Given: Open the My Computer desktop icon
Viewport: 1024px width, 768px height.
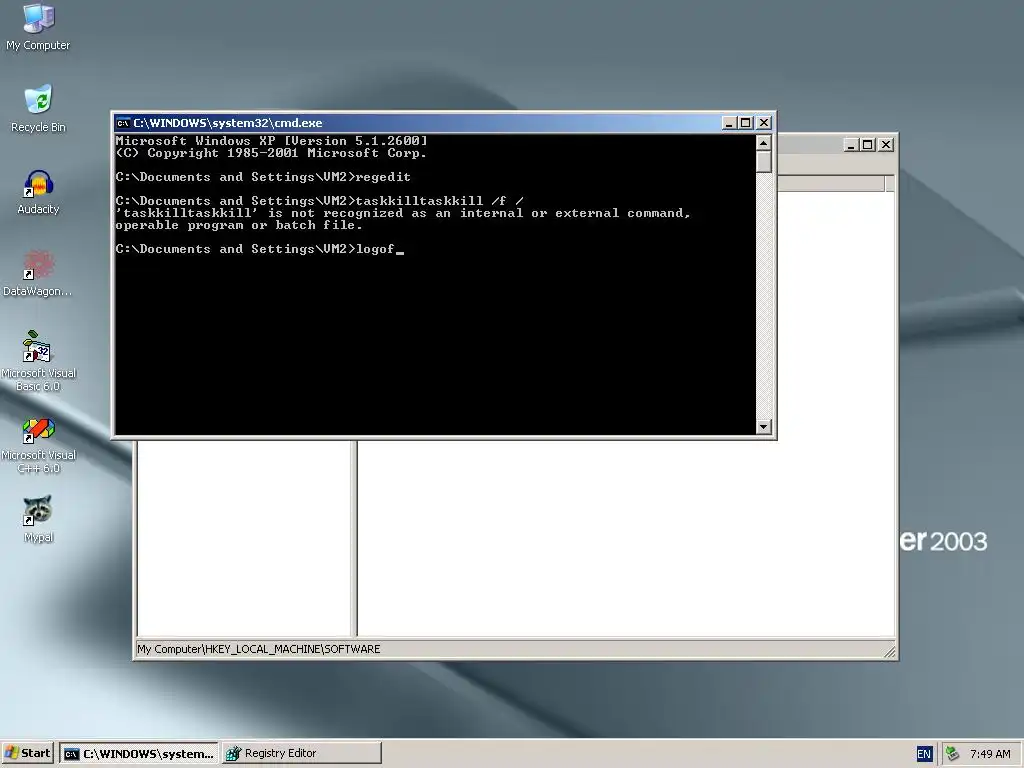Looking at the screenshot, I should pyautogui.click(x=38, y=26).
